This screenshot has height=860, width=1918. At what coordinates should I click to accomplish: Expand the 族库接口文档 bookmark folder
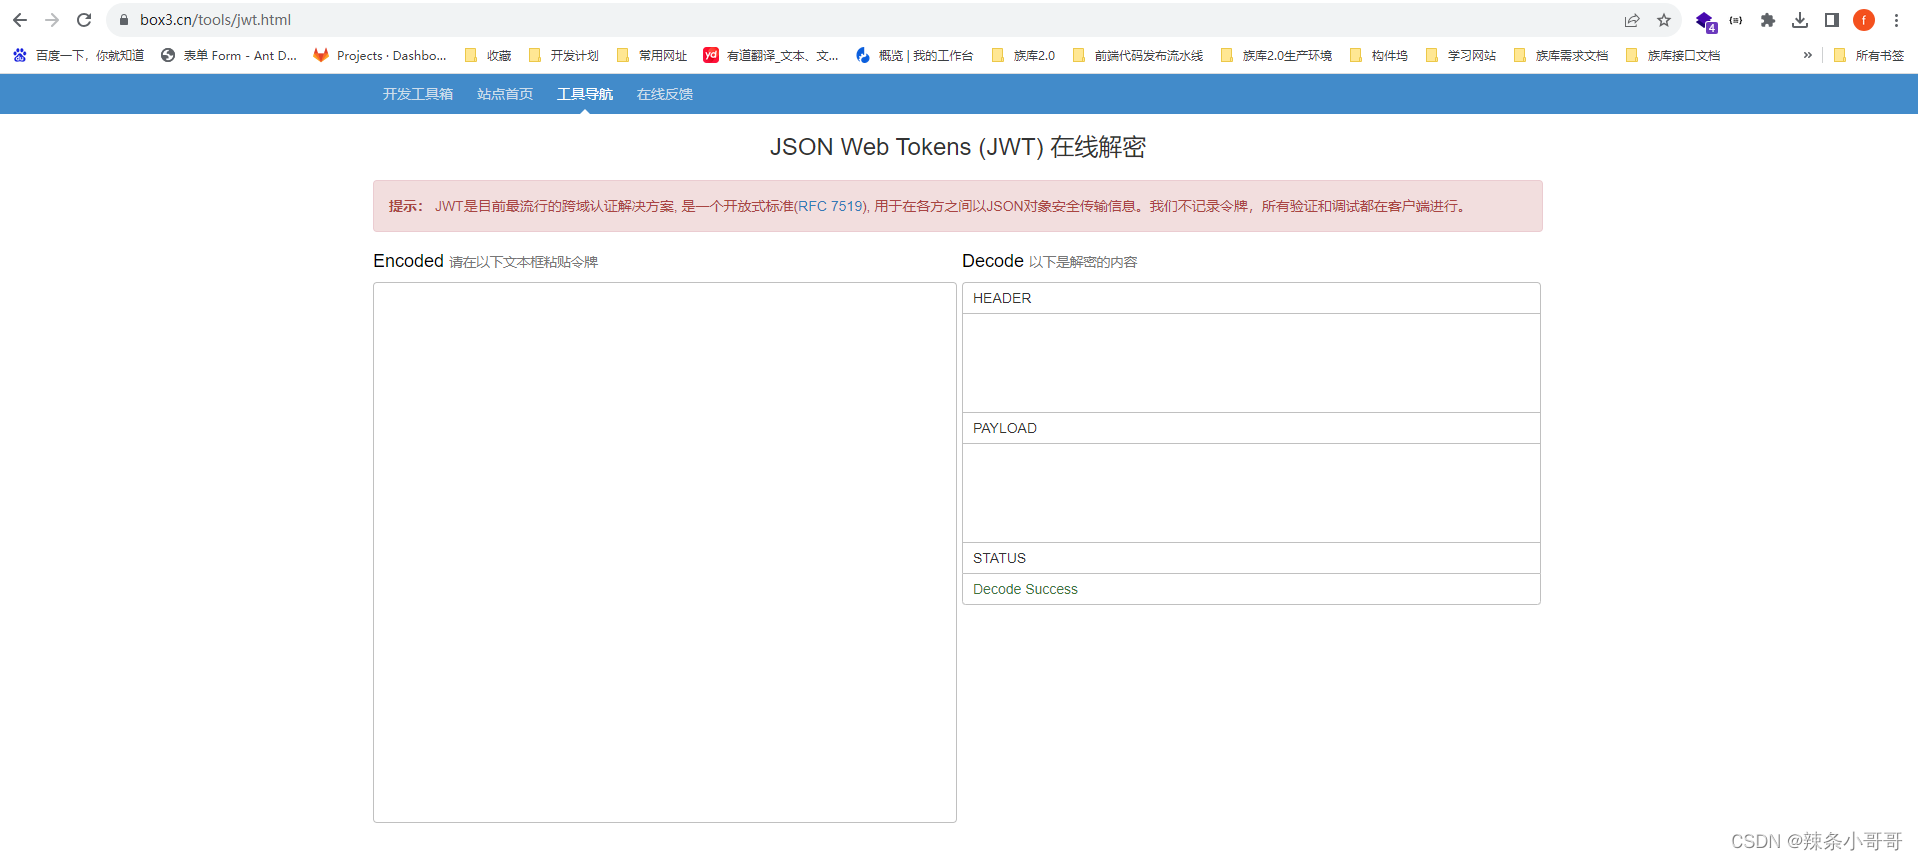[1673, 55]
